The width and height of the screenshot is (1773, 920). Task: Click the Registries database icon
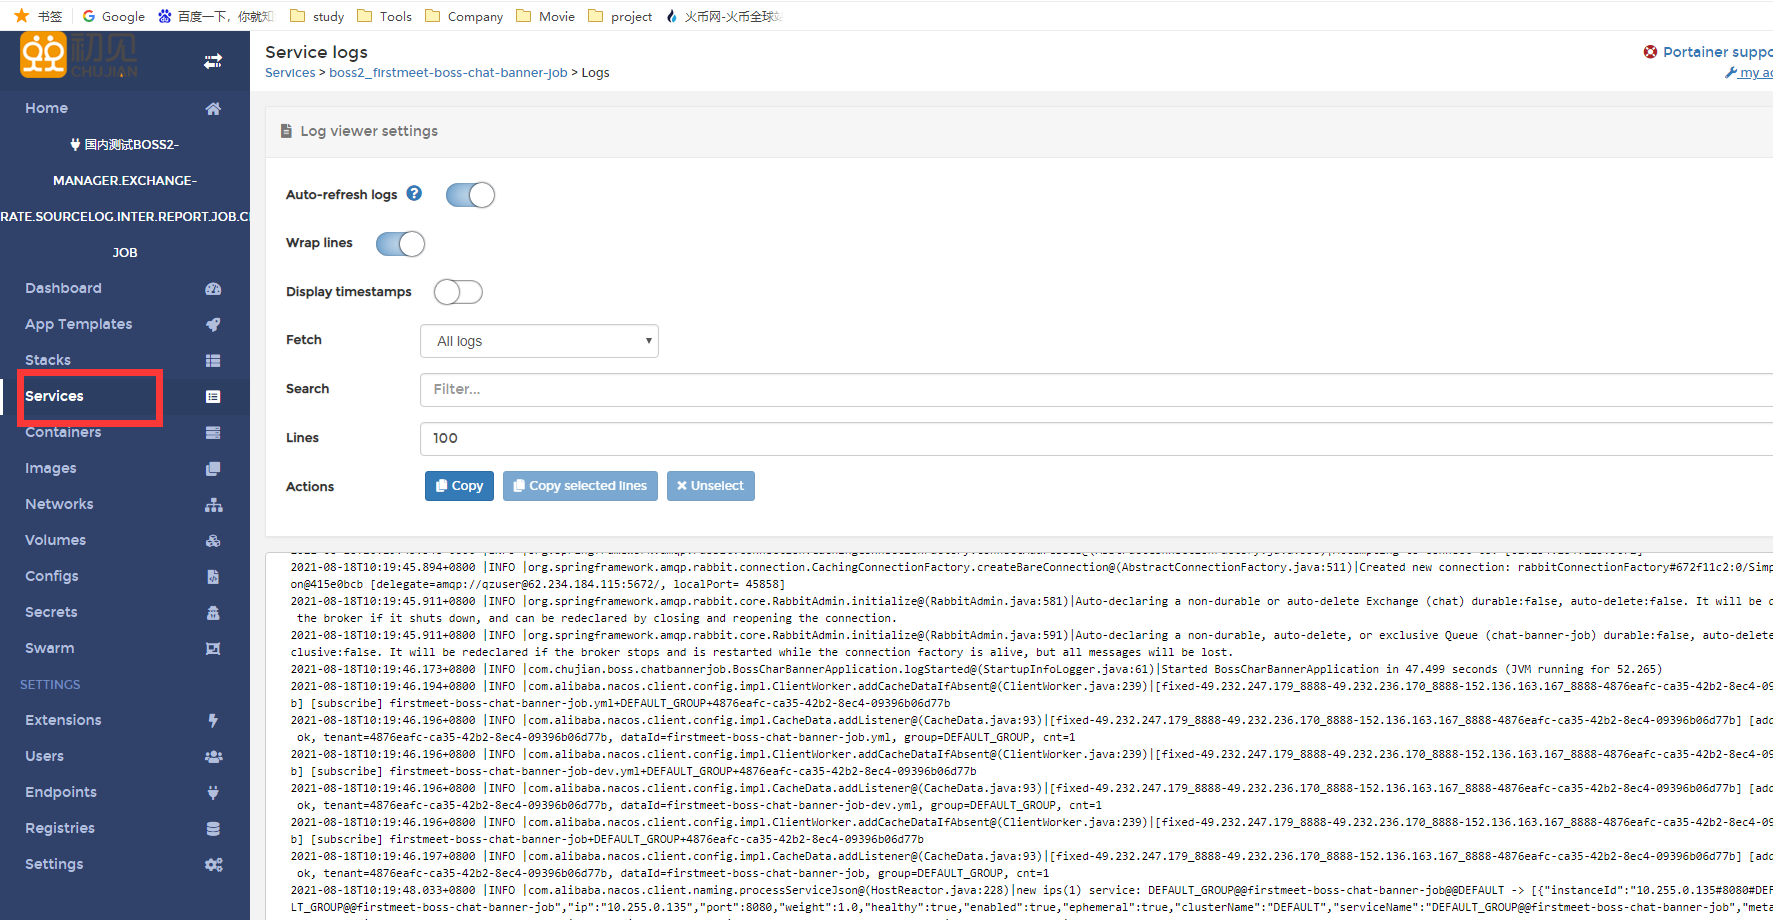pyautogui.click(x=213, y=829)
